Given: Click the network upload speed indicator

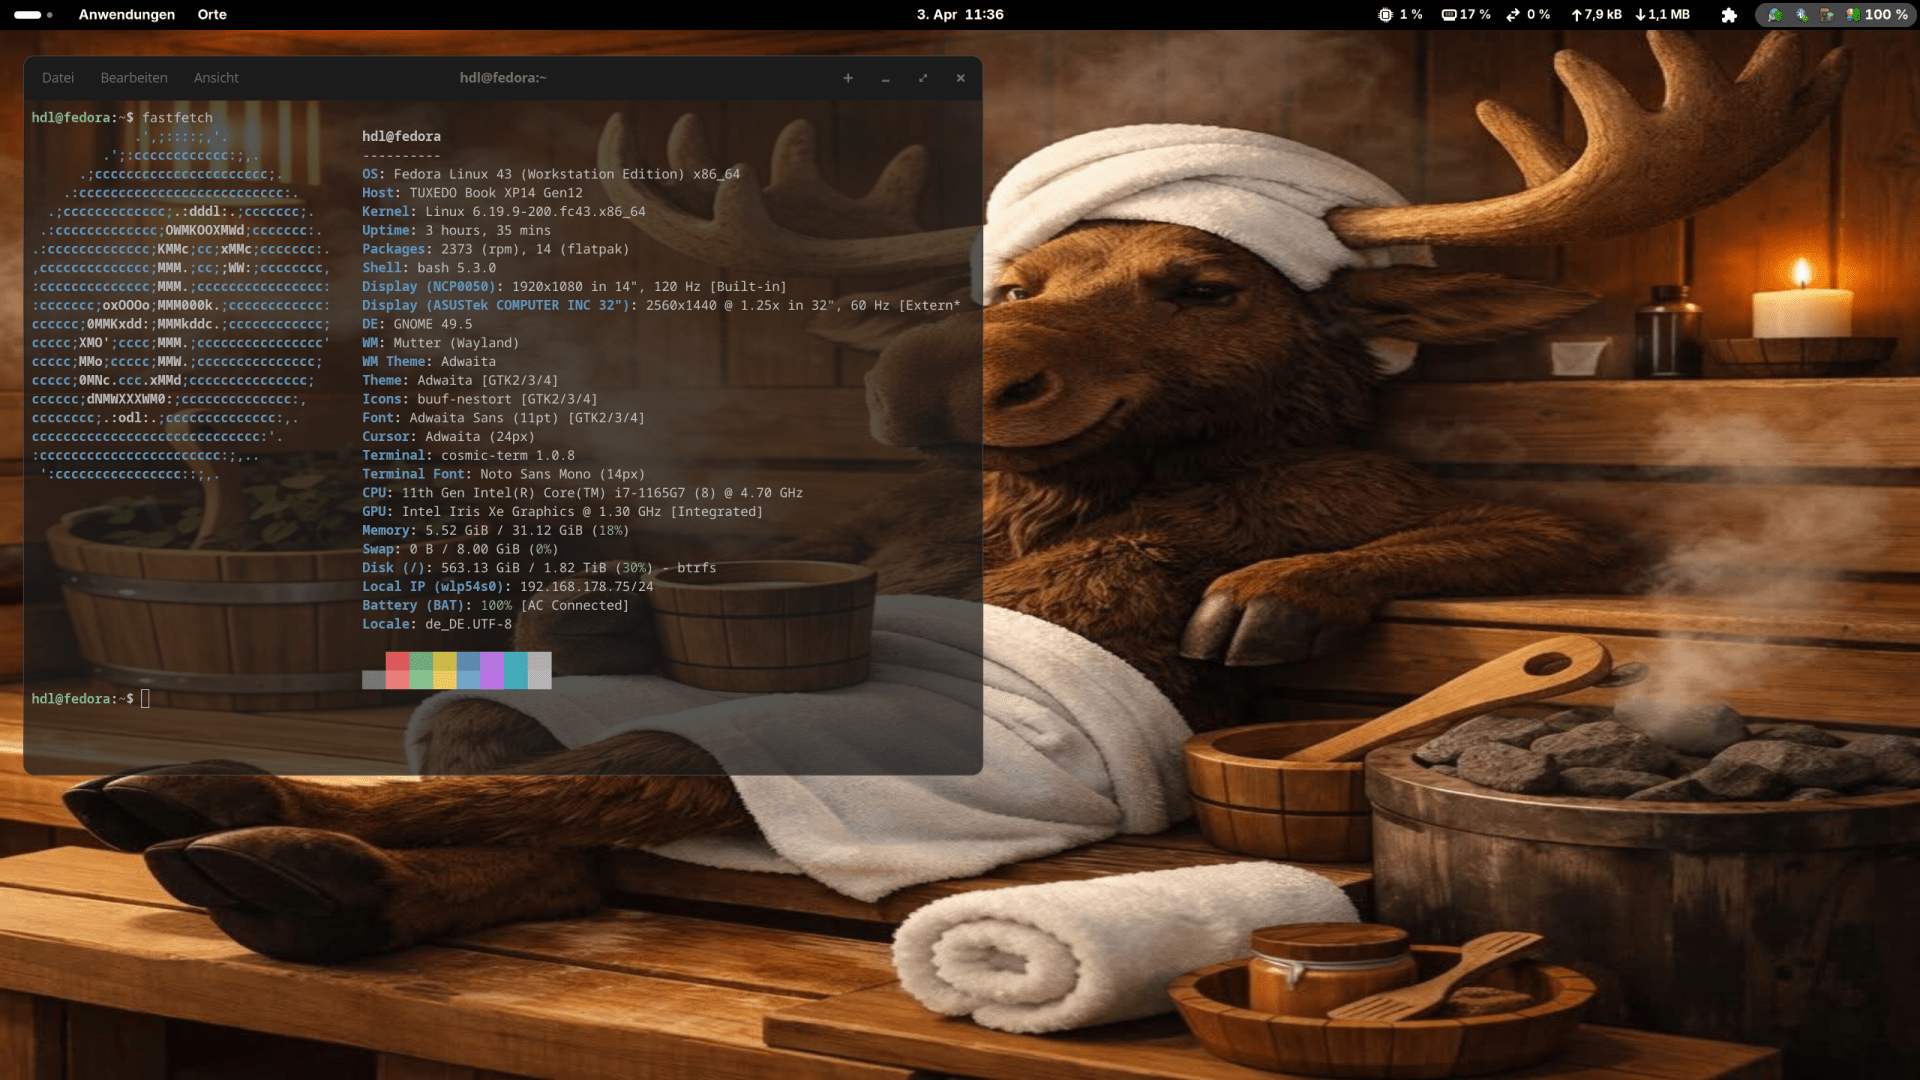Looking at the screenshot, I should (1596, 14).
